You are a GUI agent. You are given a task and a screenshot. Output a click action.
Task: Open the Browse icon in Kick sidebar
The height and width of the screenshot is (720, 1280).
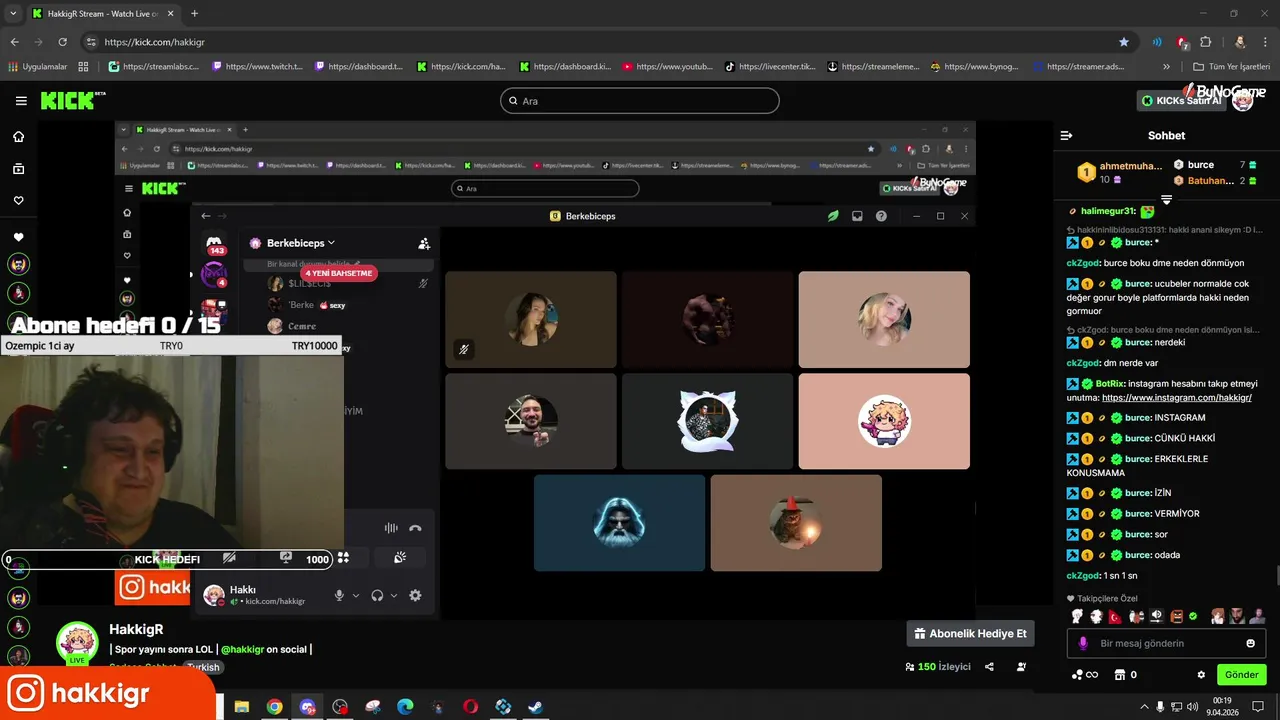(18, 169)
